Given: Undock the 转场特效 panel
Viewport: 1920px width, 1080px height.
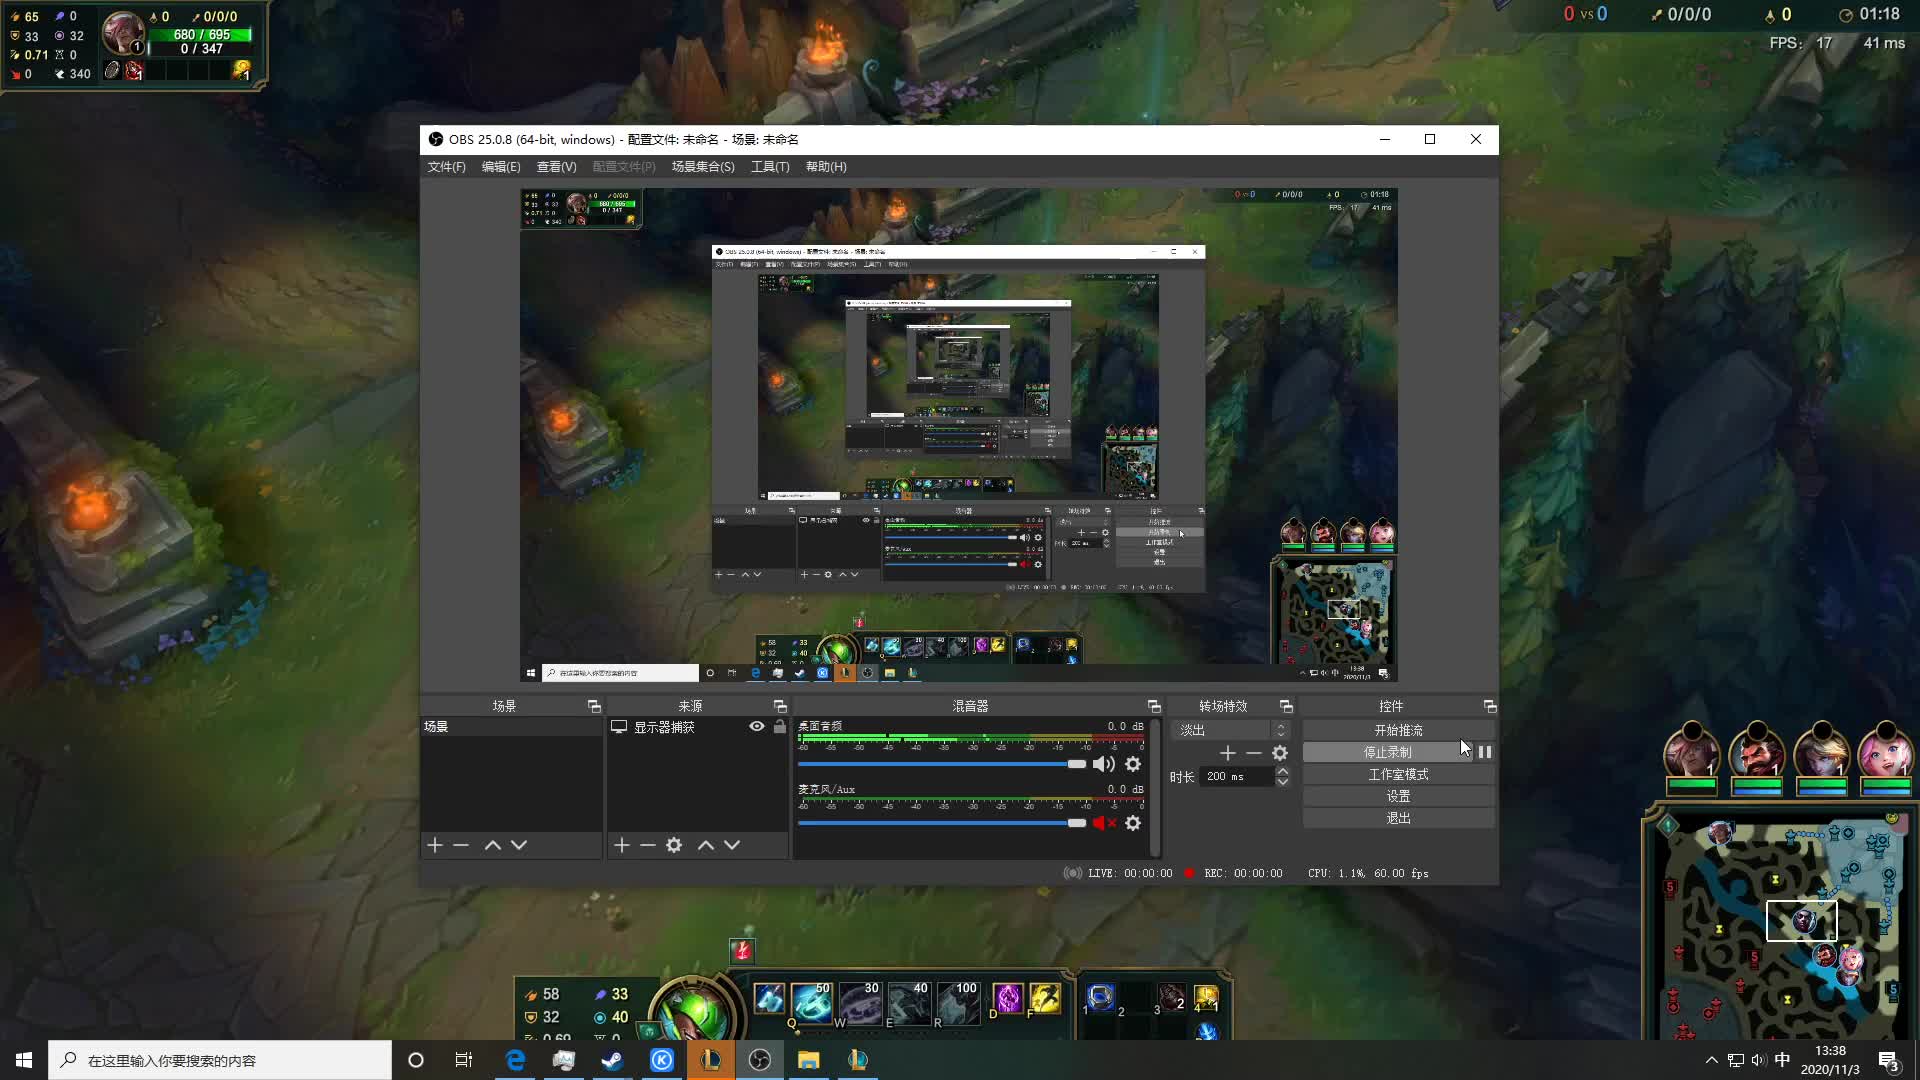Looking at the screenshot, I should point(1286,706).
